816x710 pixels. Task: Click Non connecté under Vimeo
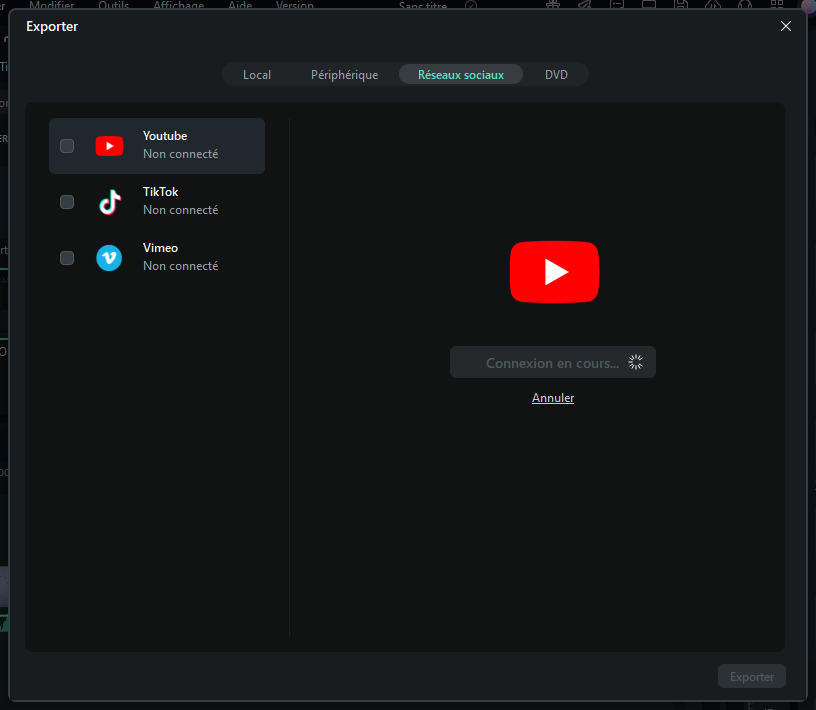[181, 266]
